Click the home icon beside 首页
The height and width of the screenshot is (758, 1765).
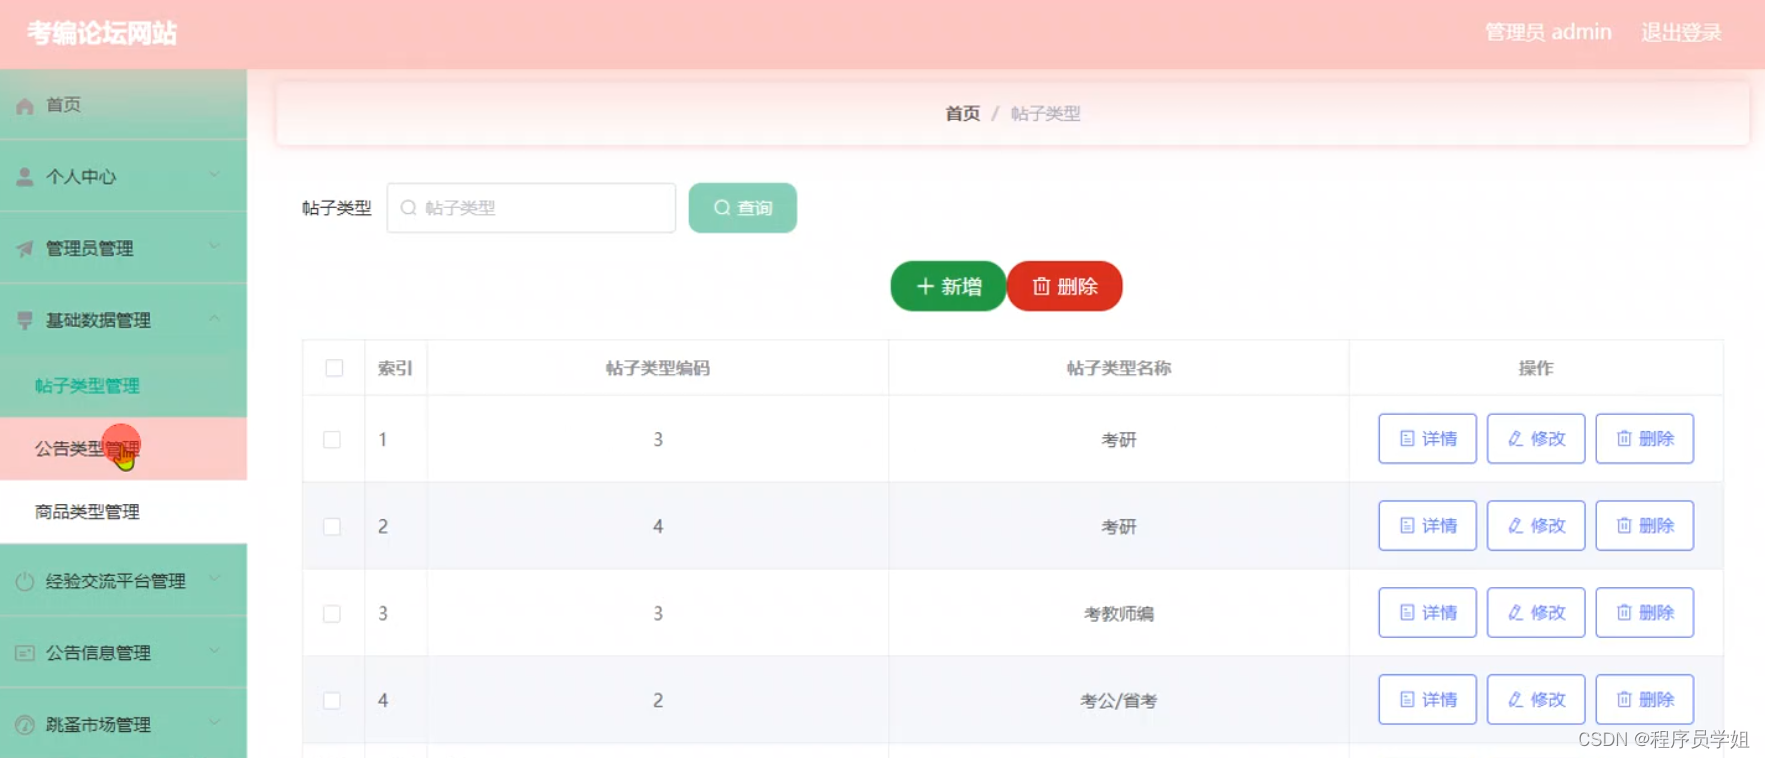[x=25, y=106]
